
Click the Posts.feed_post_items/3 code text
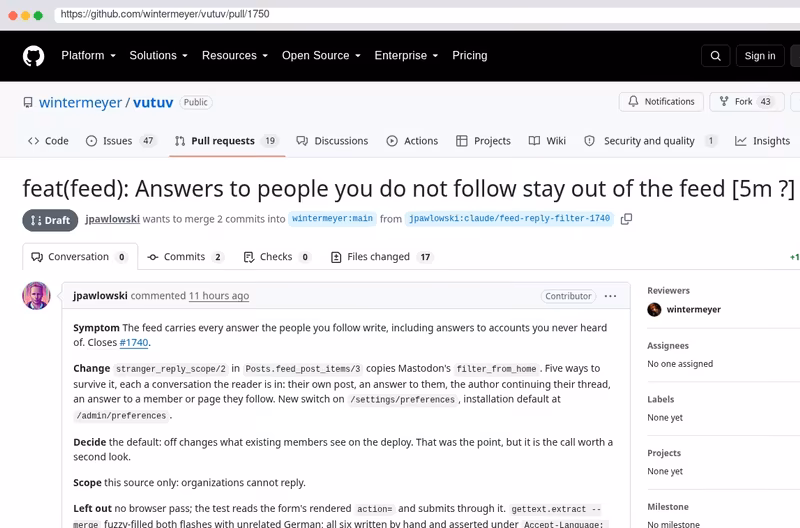(303, 369)
